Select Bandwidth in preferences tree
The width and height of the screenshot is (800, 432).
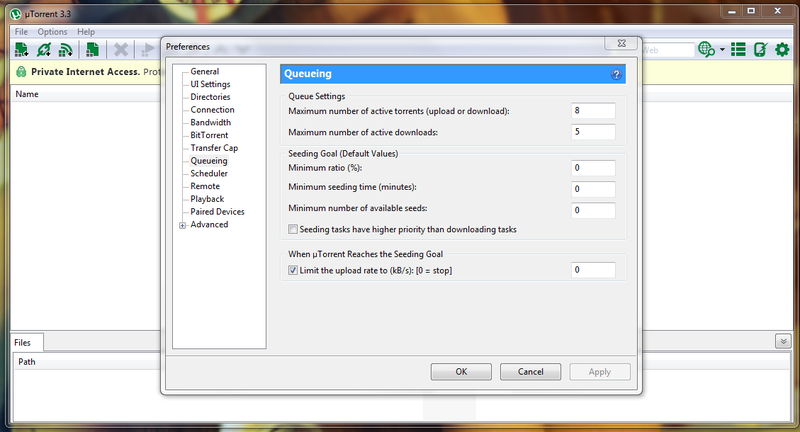211,122
